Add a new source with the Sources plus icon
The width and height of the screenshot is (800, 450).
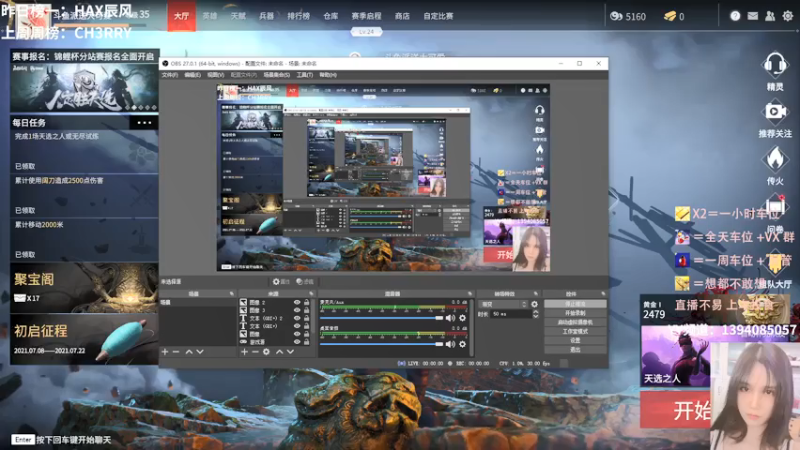pos(244,352)
